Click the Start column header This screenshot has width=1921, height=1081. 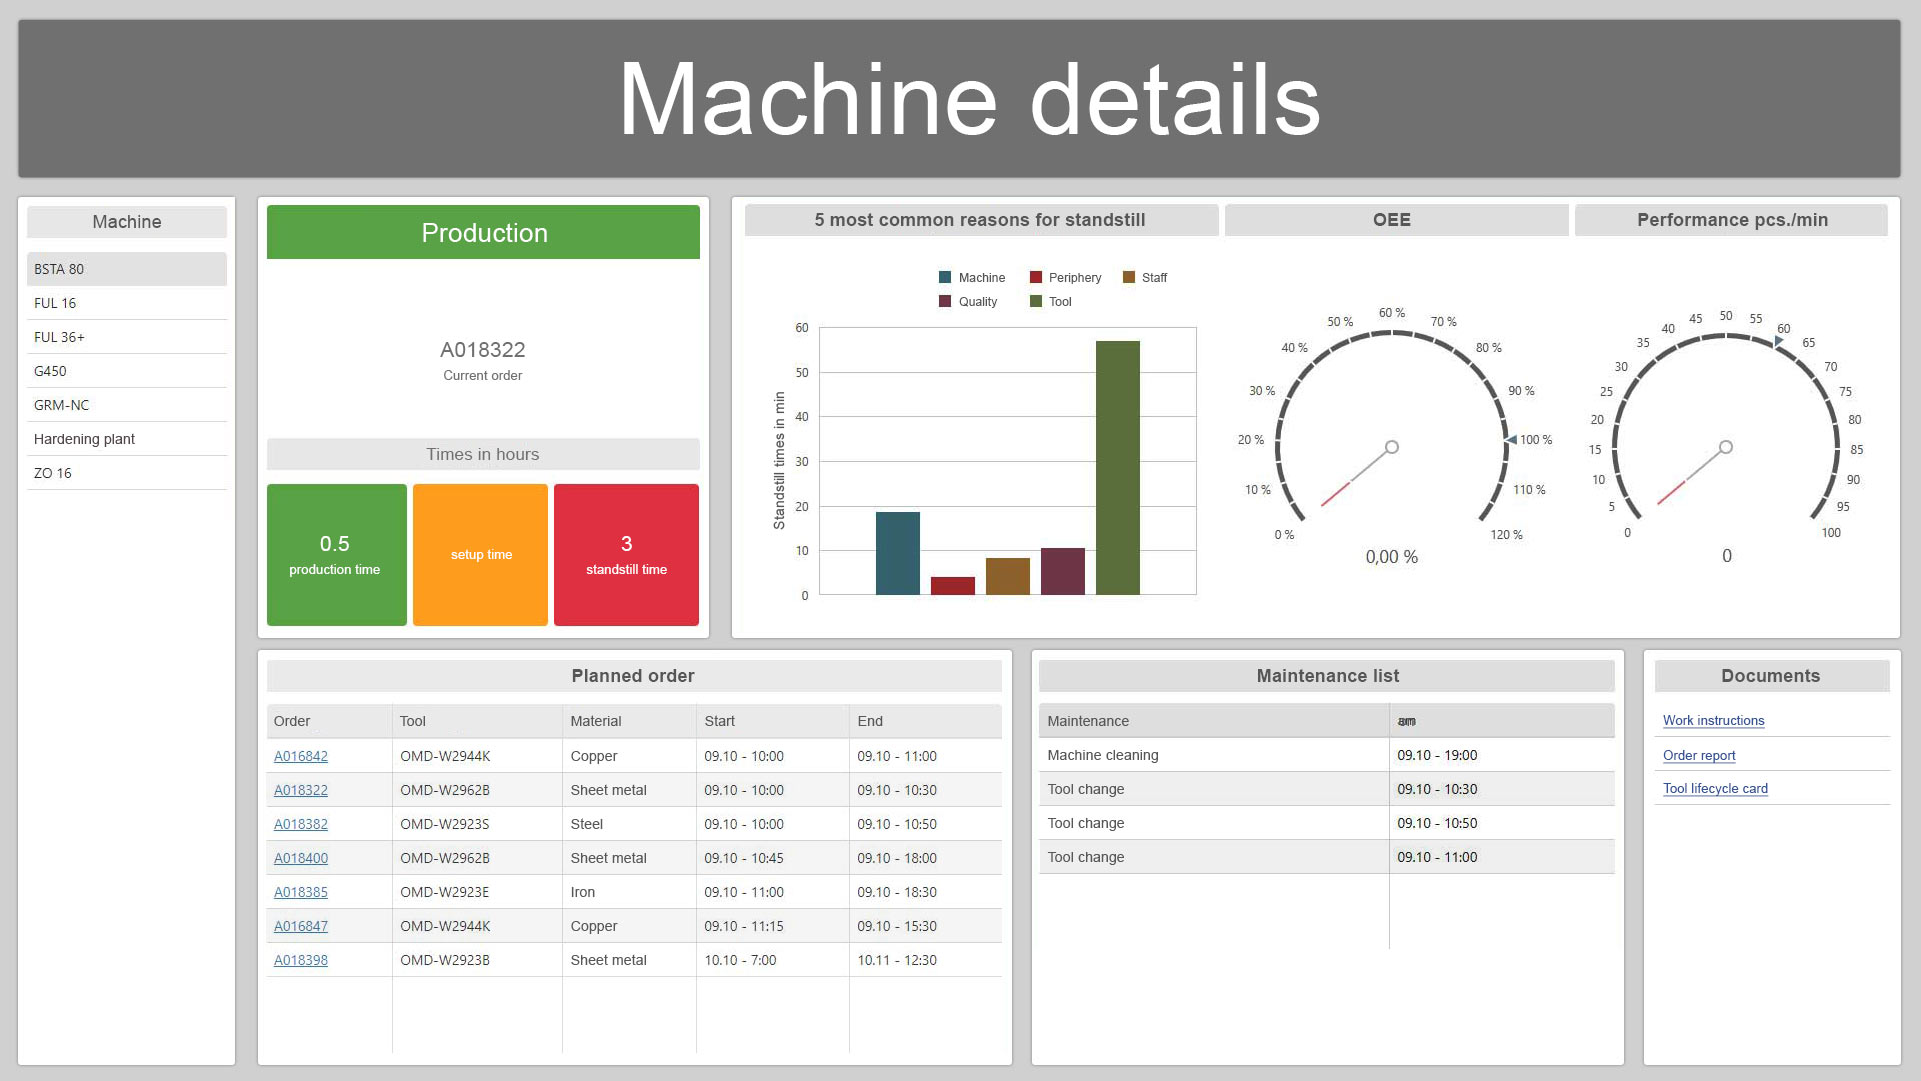point(719,721)
